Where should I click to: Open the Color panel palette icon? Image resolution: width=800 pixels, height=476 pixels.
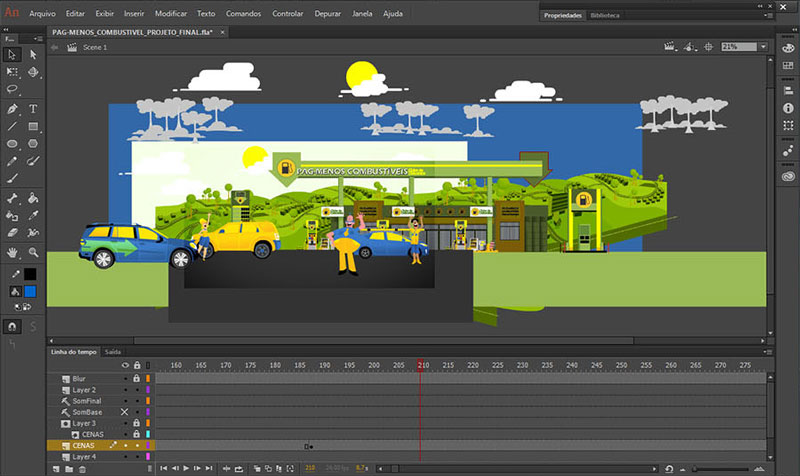(788, 48)
